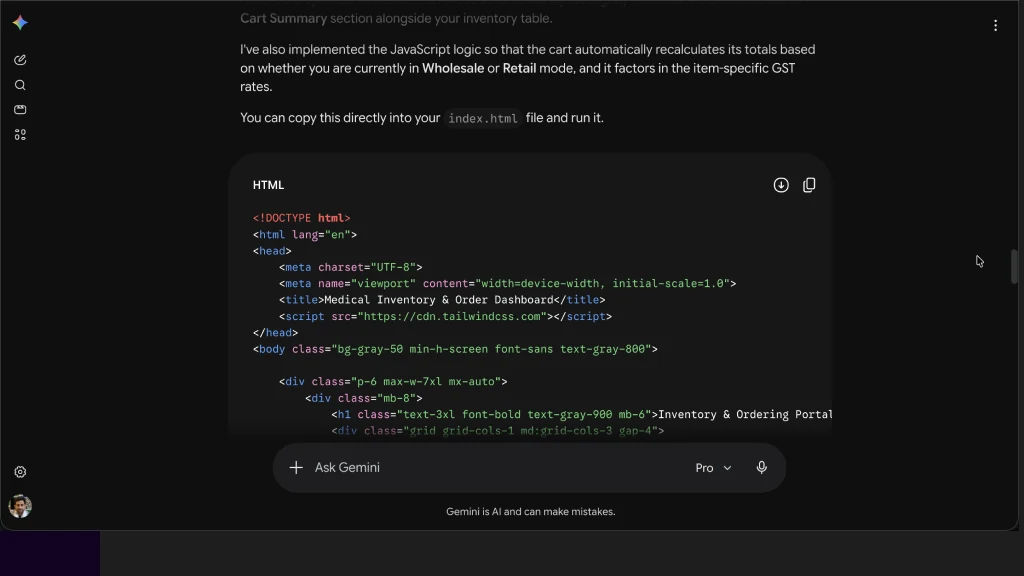Click the title line Medical Inventory & Order Dashboard
Image resolution: width=1024 pixels, height=576 pixels.
(x=442, y=300)
